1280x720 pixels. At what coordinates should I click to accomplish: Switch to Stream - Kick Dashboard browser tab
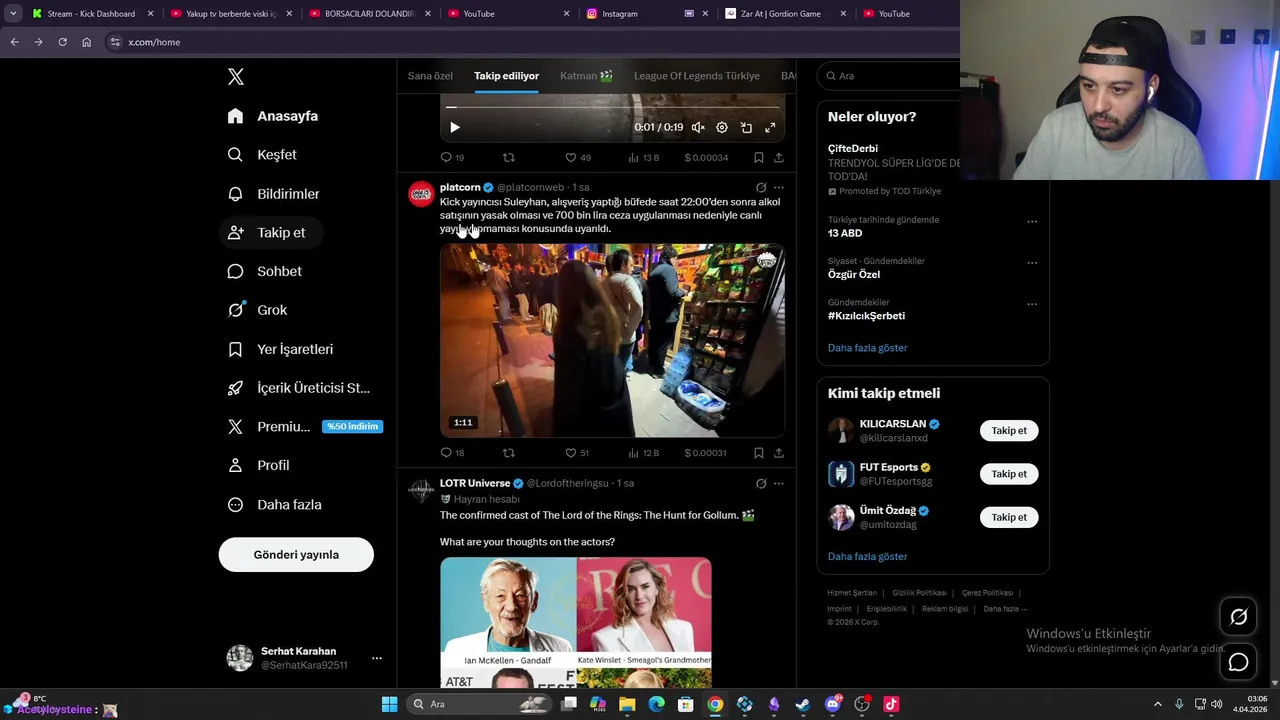(91, 14)
